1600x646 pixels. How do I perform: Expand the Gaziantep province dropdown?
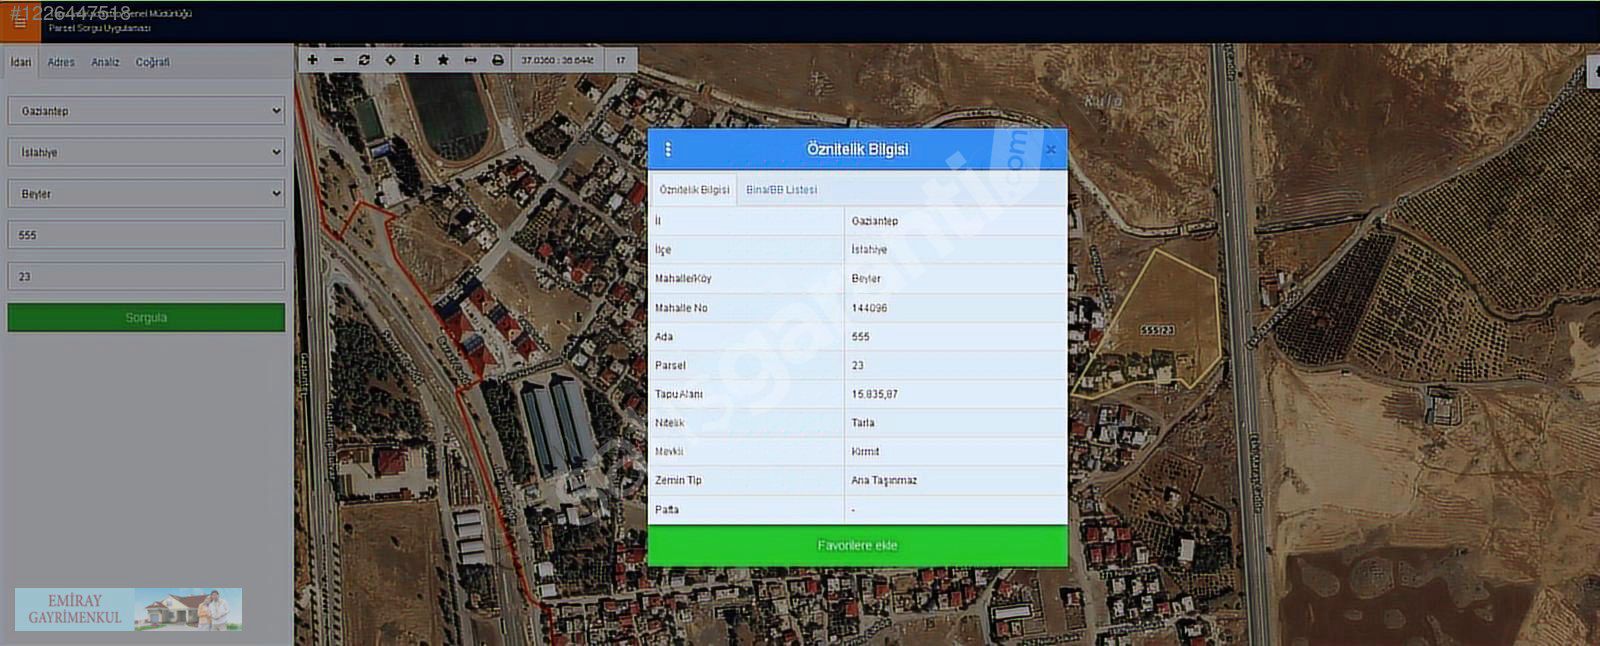pos(146,111)
